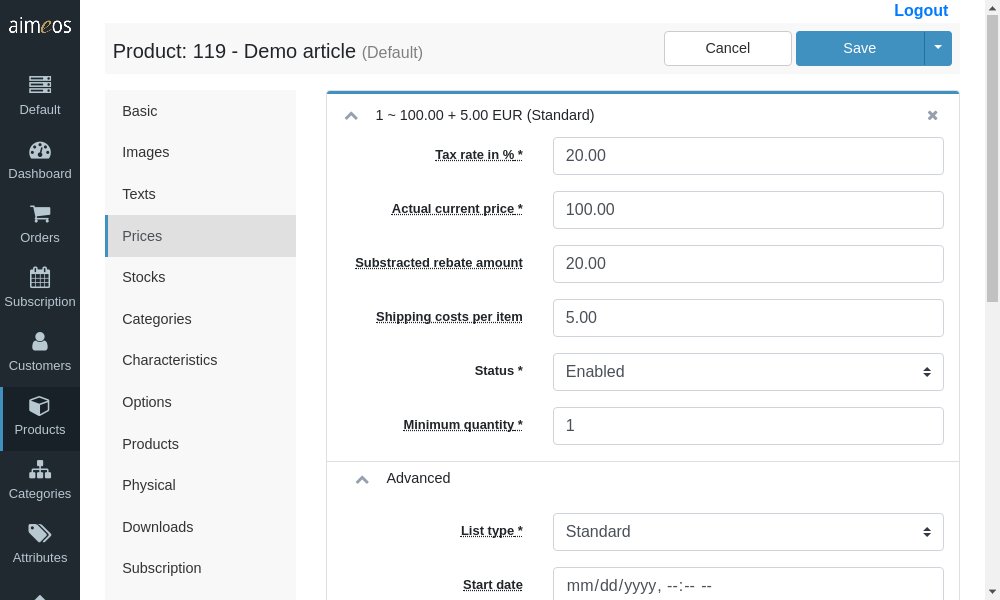Collapse the Advanced section
Viewport: 1000px width, 600px height.
tap(362, 479)
